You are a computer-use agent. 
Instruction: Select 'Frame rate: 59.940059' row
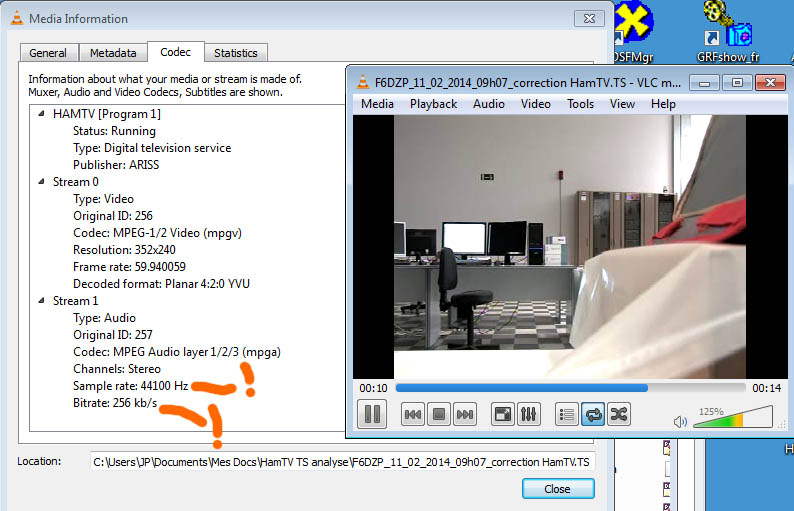click(129, 266)
